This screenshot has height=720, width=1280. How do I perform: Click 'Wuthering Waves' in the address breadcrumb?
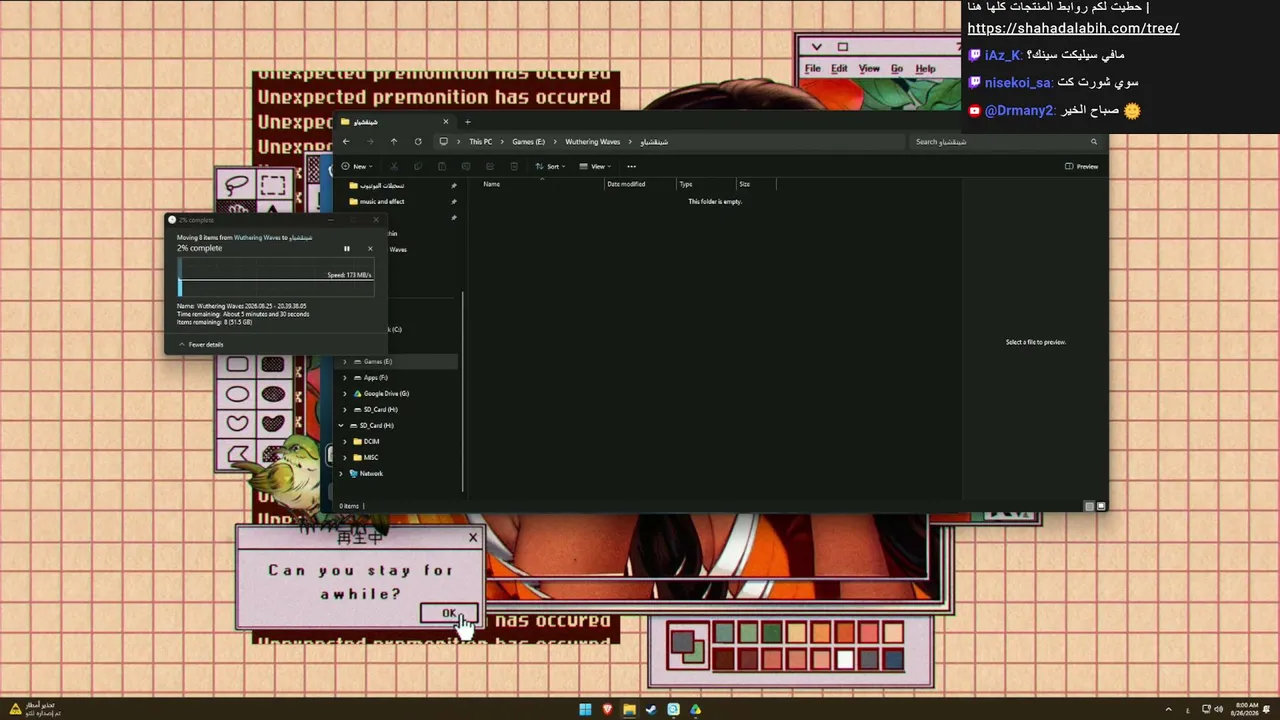click(x=593, y=142)
